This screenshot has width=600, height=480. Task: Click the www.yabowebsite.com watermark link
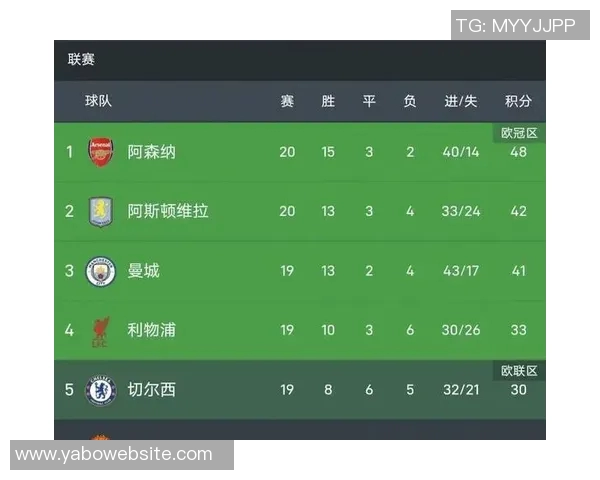[x=114, y=454]
